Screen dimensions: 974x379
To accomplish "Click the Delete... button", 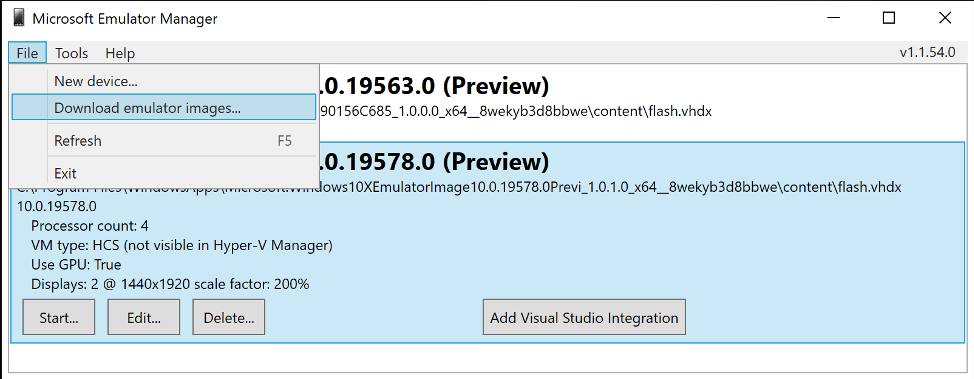I will (229, 317).
